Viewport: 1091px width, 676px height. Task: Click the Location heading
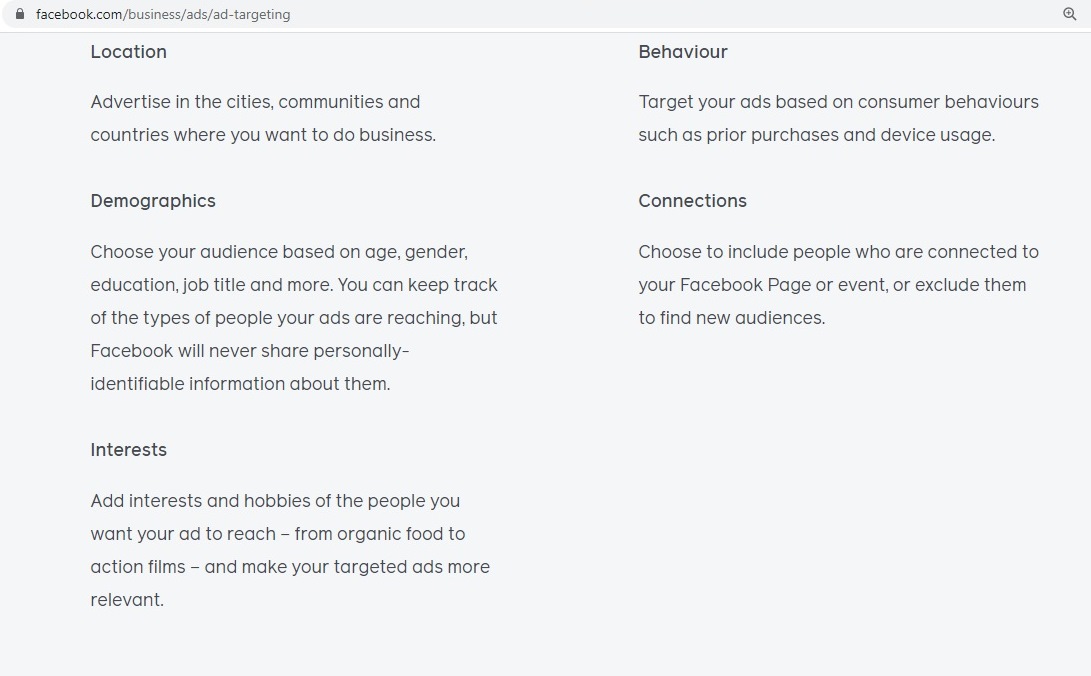(x=129, y=52)
